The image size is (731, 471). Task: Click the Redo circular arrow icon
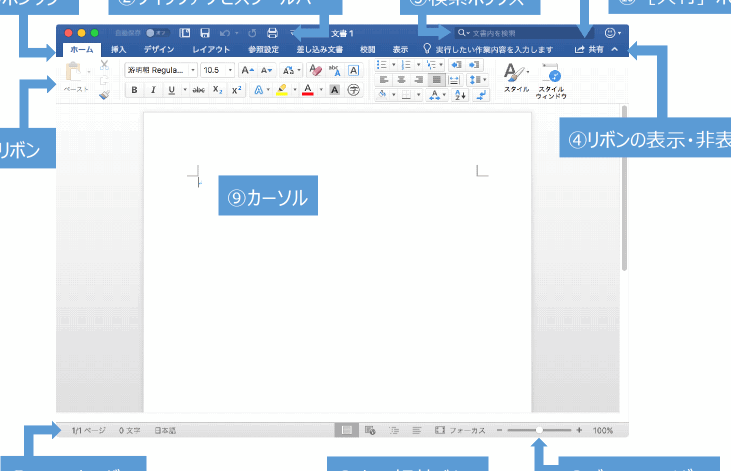click(252, 33)
